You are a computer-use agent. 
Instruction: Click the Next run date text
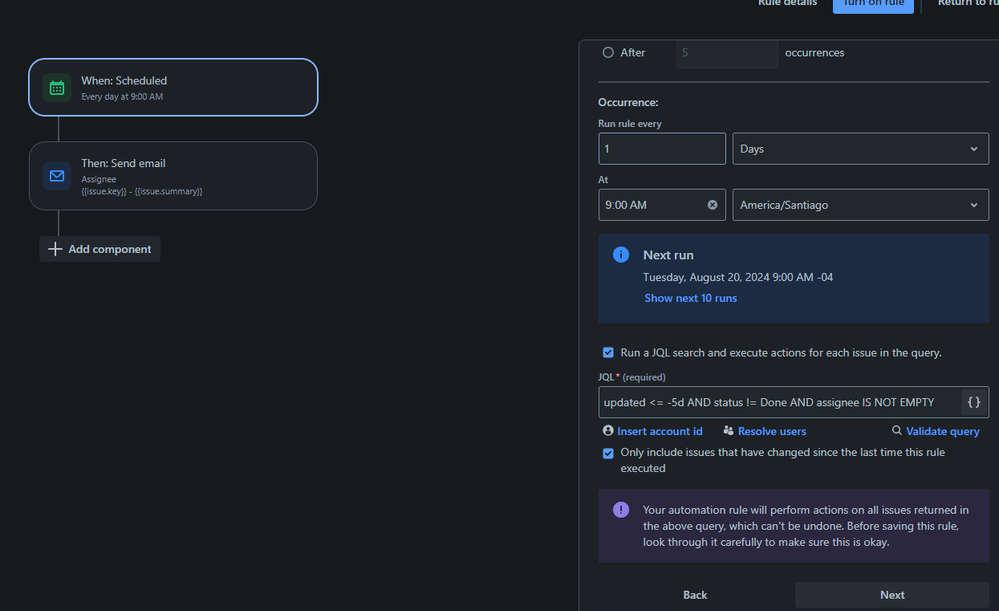click(738, 277)
